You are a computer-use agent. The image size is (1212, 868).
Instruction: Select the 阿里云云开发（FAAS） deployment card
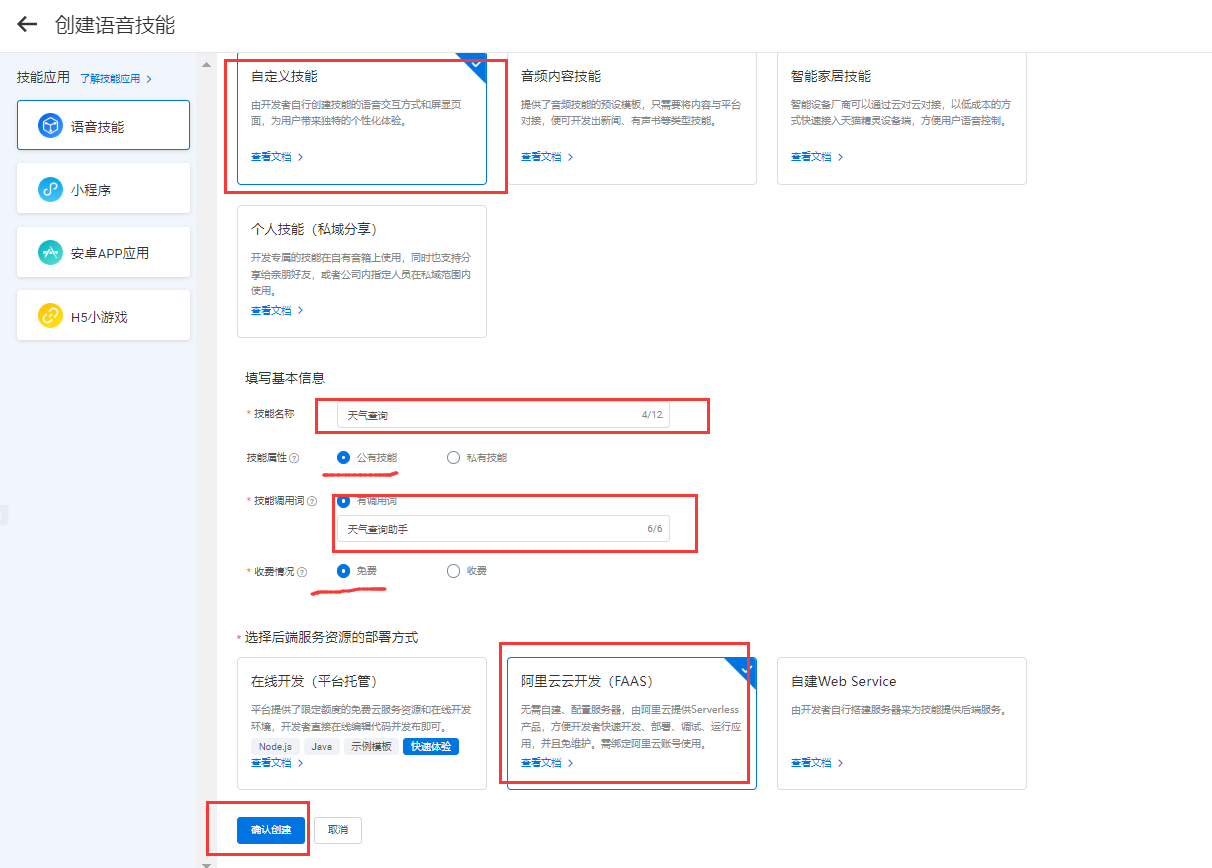[632, 723]
